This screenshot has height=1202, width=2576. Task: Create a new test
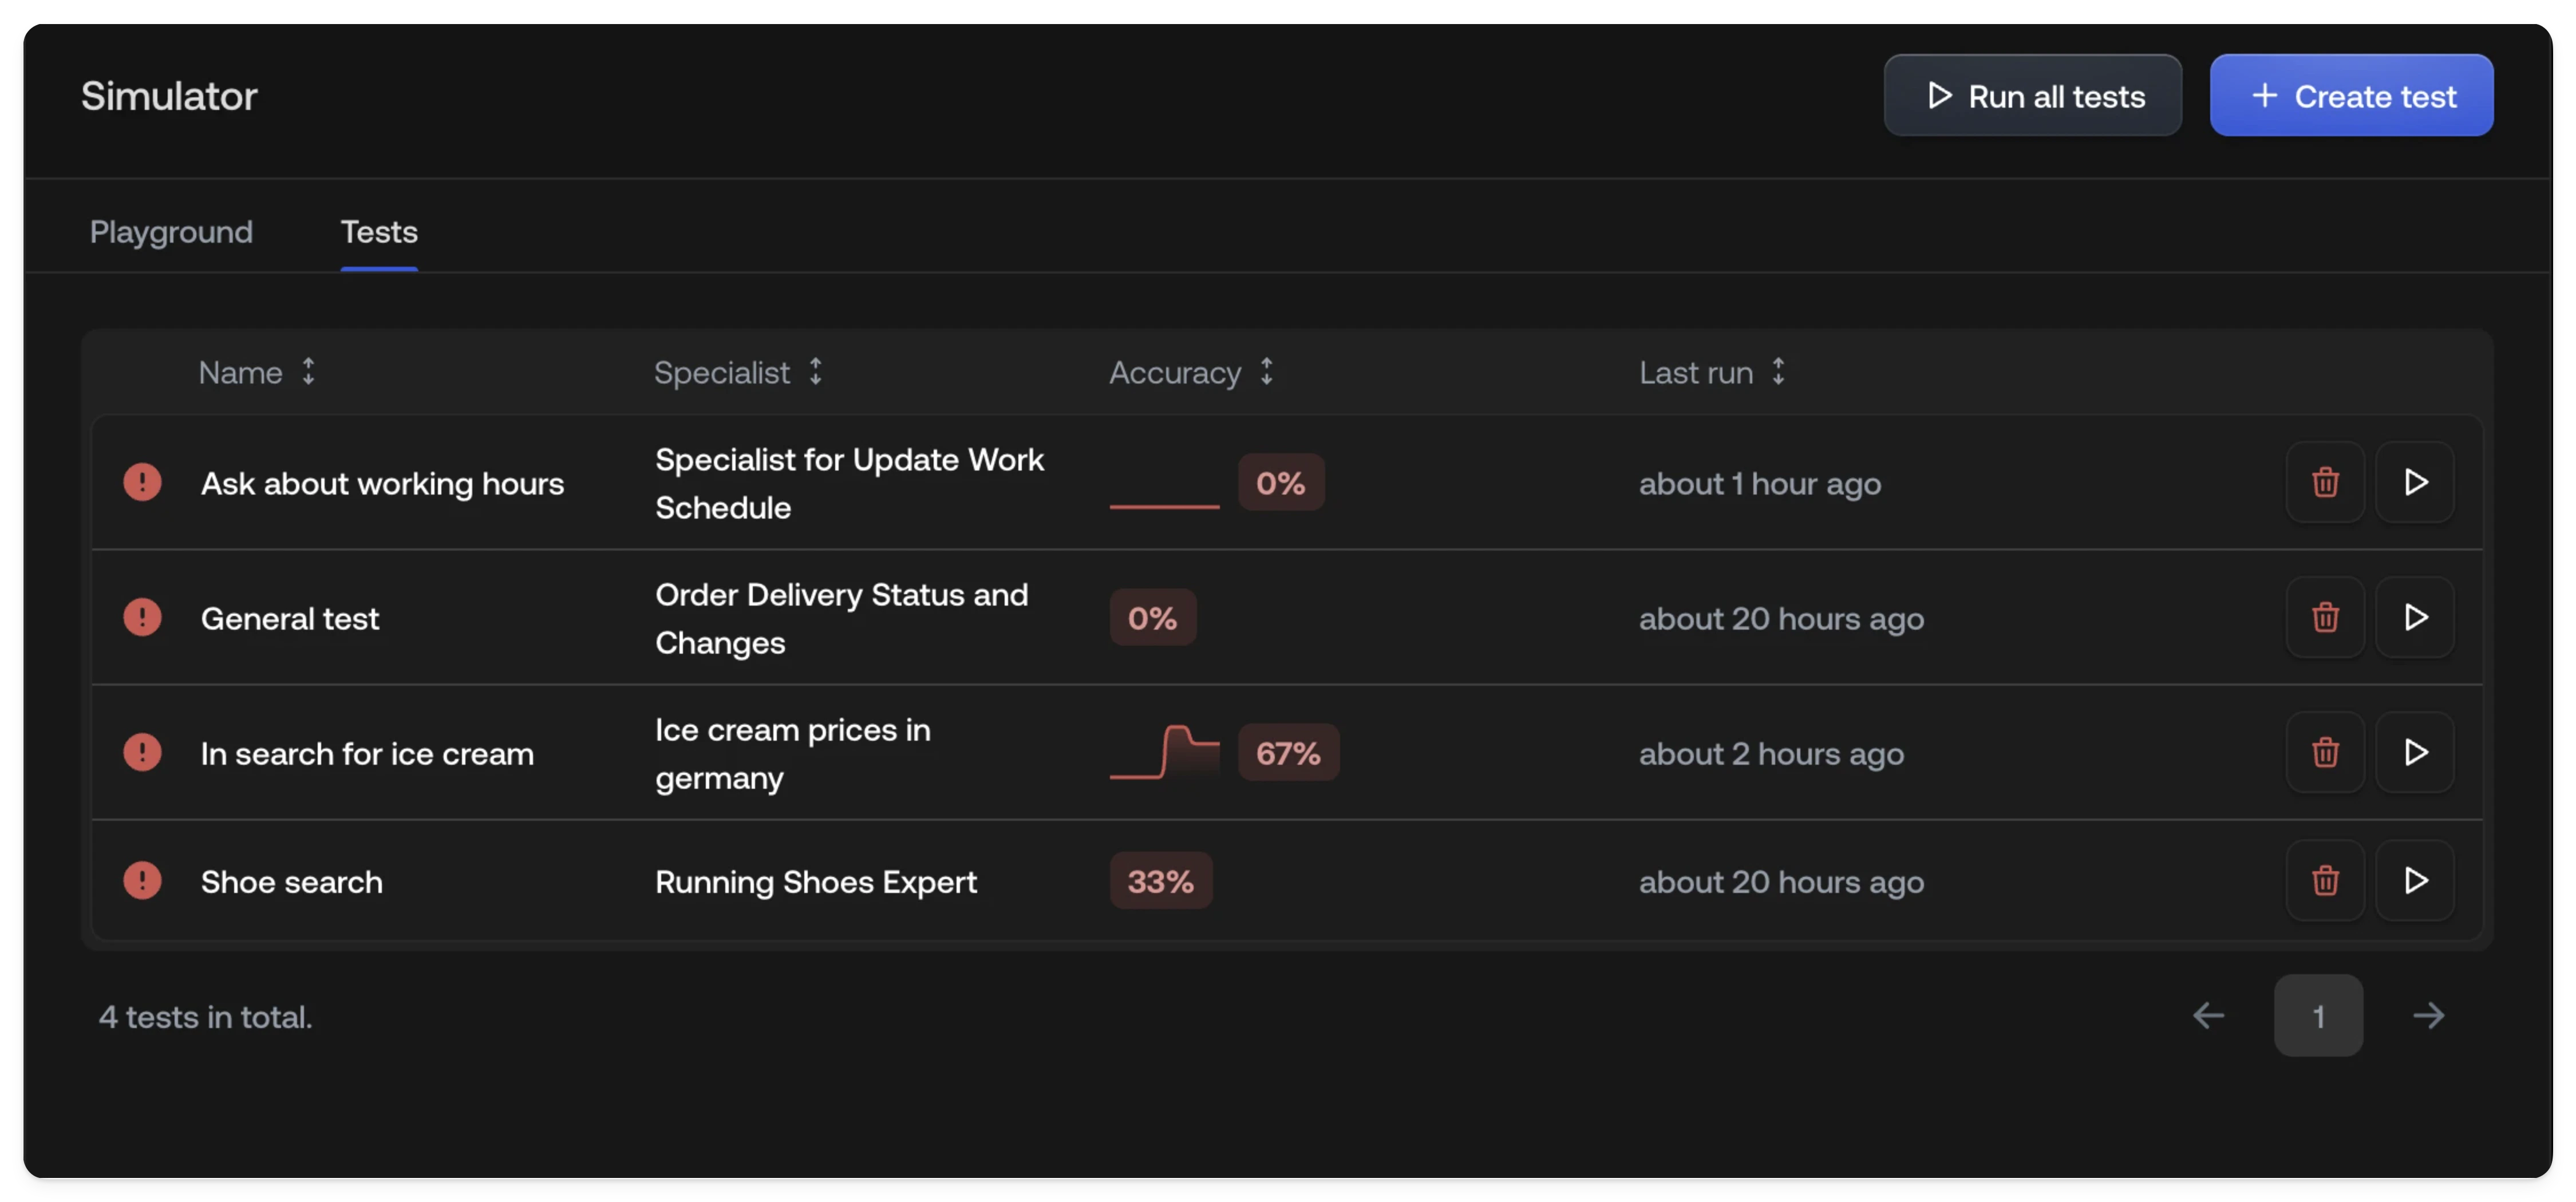click(x=2351, y=95)
